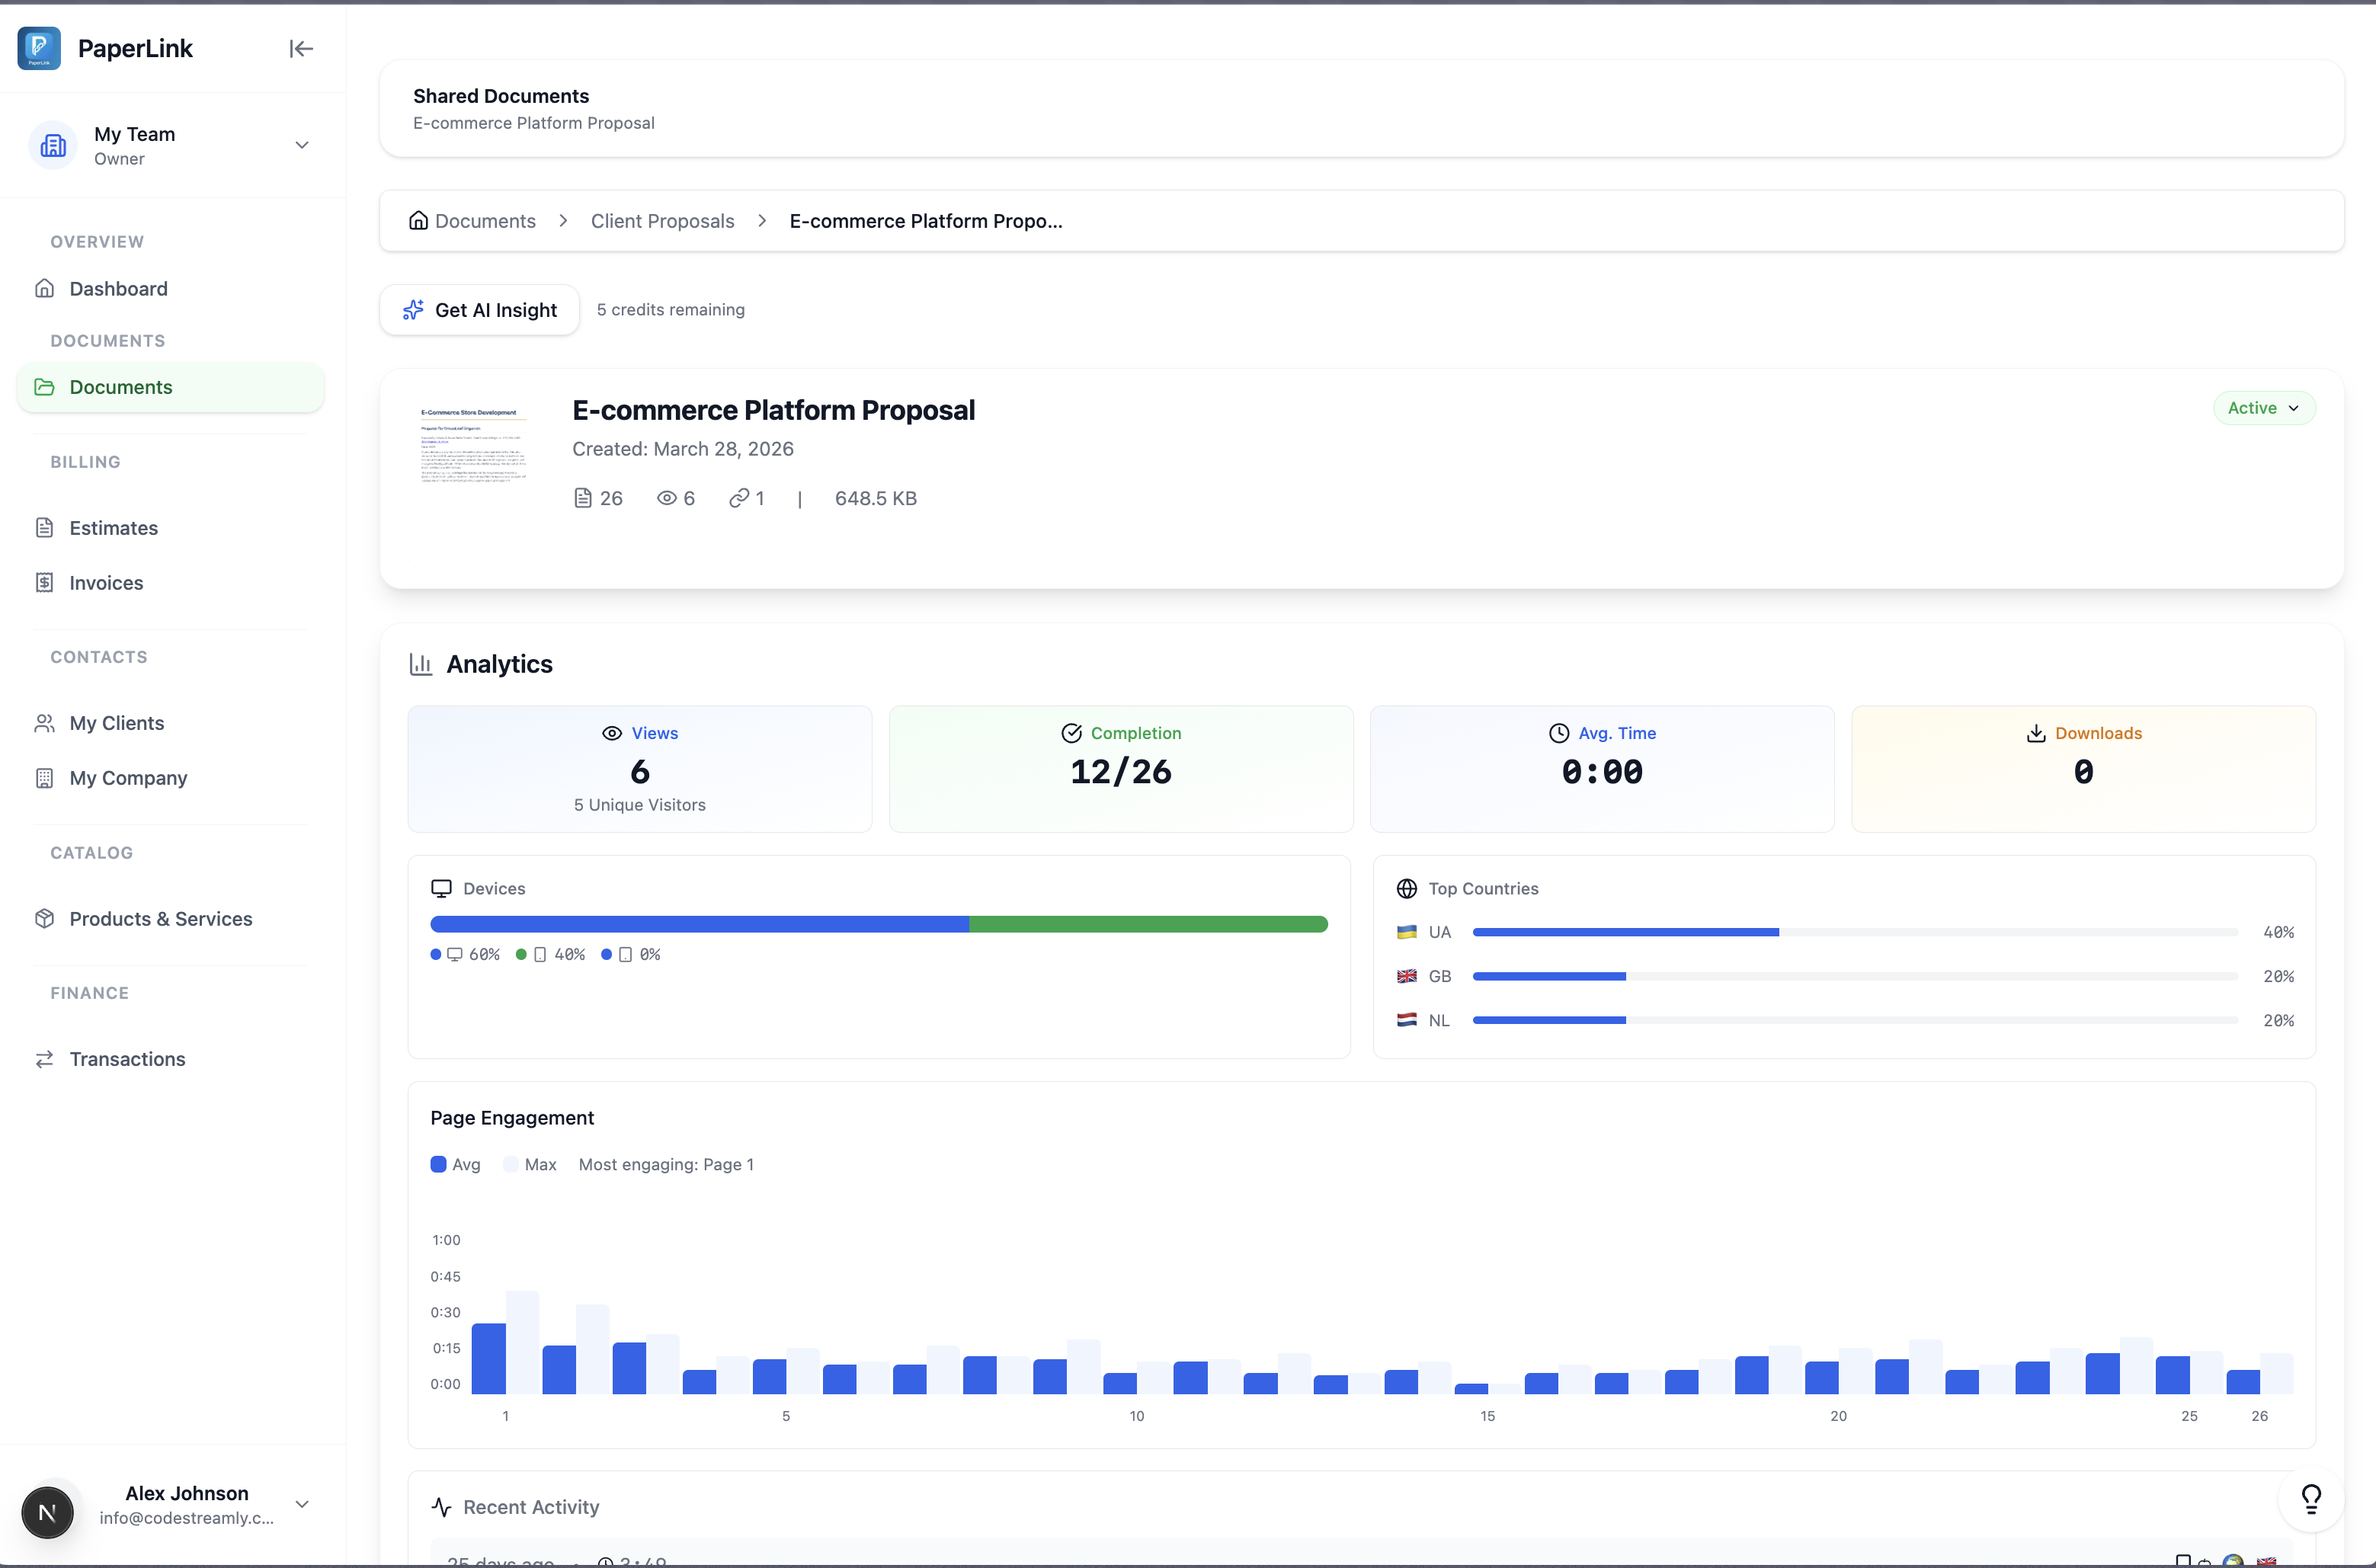This screenshot has width=2376, height=1568.
Task: Toggle the Max series legend
Action: [x=530, y=1164]
